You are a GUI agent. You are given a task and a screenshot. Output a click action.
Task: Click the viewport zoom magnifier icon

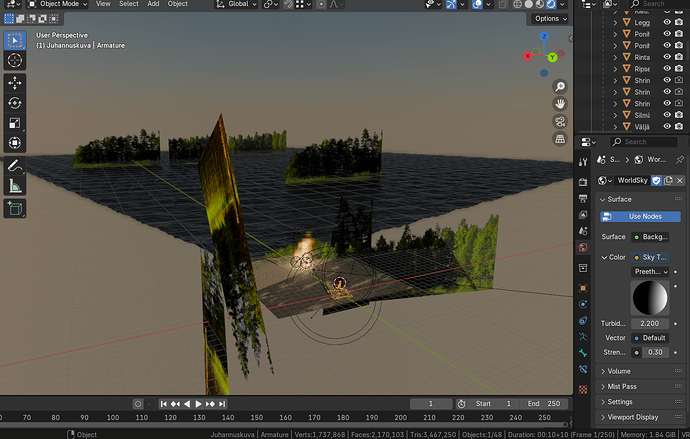coord(560,87)
